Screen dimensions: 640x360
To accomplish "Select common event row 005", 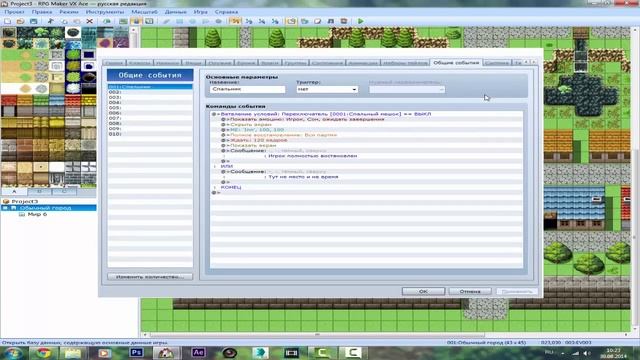I will (x=150, y=108).
